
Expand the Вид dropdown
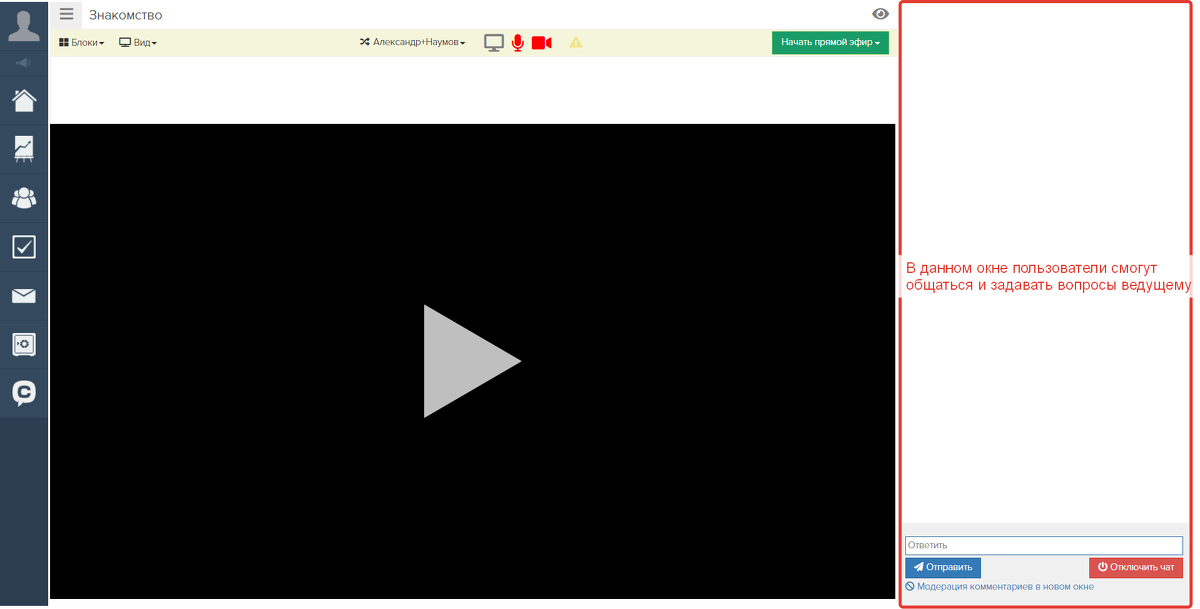click(x=138, y=43)
